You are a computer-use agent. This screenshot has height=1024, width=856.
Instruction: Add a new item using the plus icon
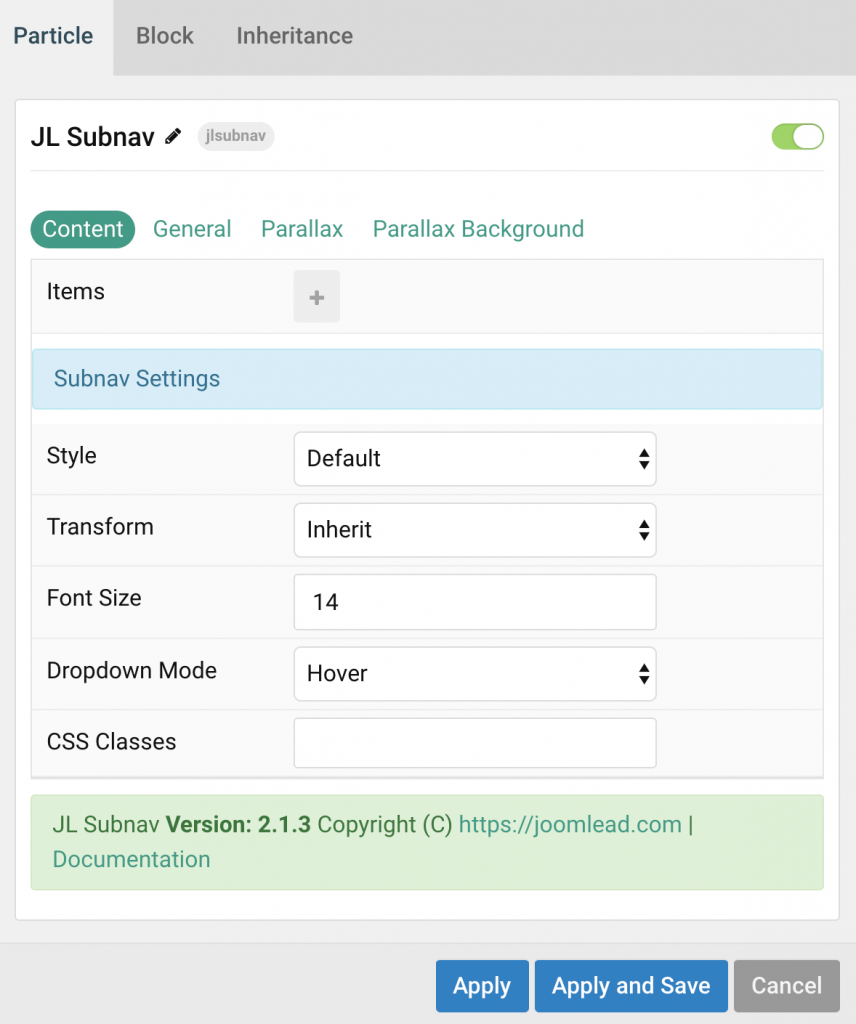[316, 296]
